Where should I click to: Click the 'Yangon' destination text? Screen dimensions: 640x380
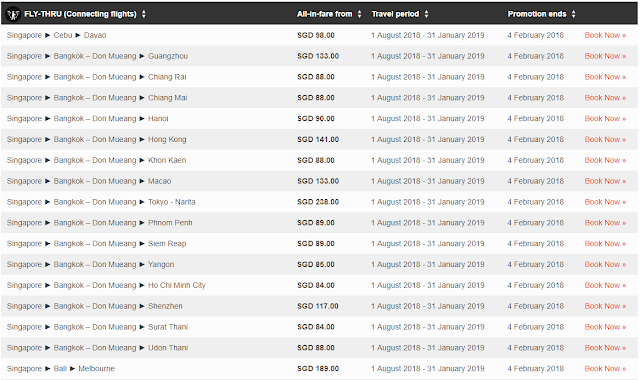161,264
